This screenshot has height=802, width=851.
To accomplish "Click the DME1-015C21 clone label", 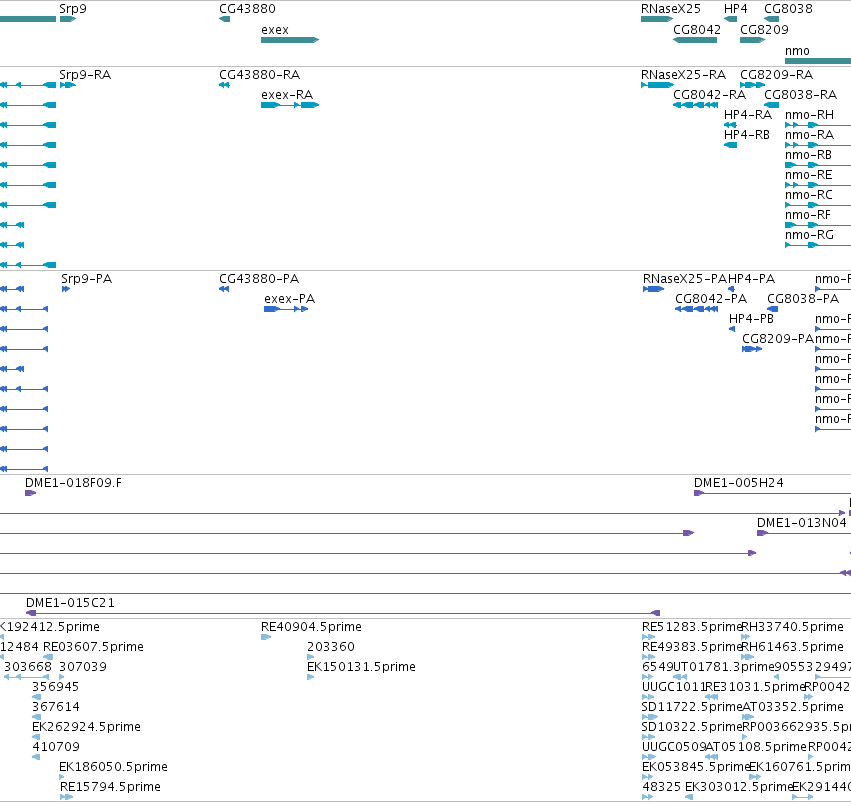I will (x=70, y=602).
